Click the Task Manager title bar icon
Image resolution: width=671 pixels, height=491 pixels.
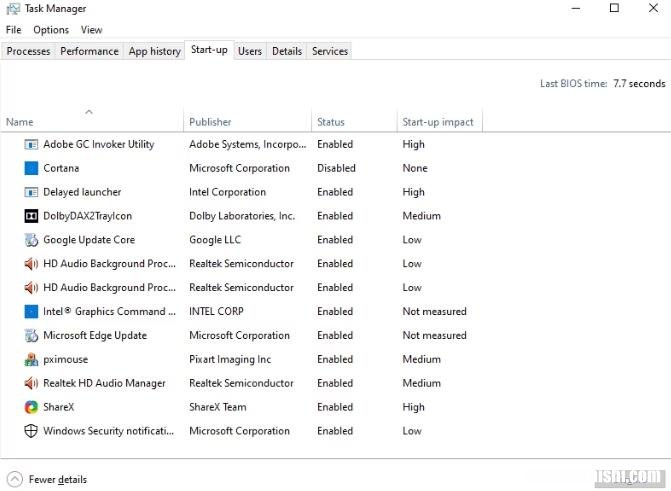coord(13,9)
